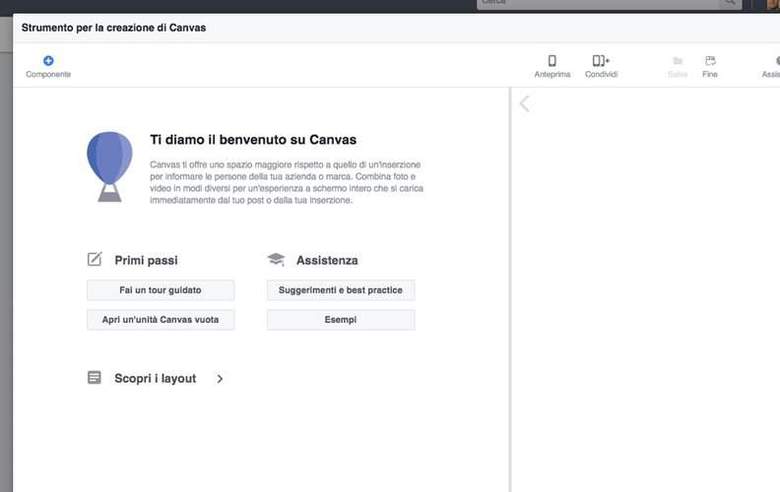
Task: Click the greyed-out Salva toolbar icon
Action: pyautogui.click(x=678, y=61)
